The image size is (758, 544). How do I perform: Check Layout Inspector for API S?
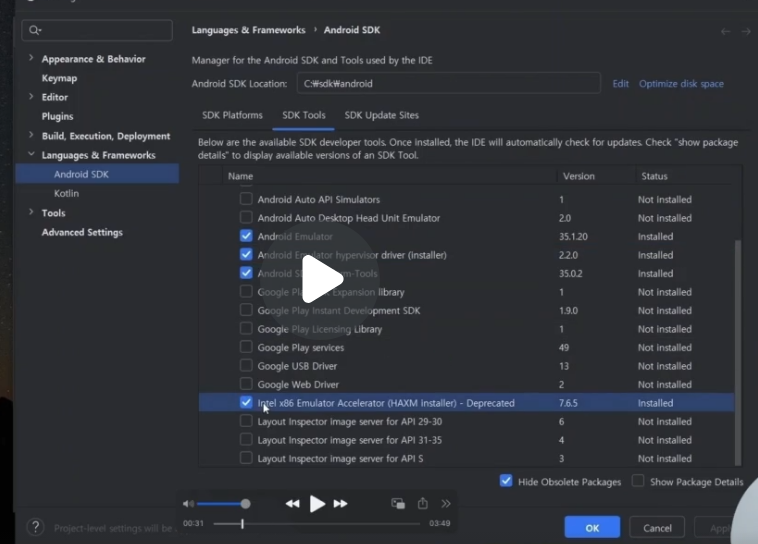click(x=246, y=457)
